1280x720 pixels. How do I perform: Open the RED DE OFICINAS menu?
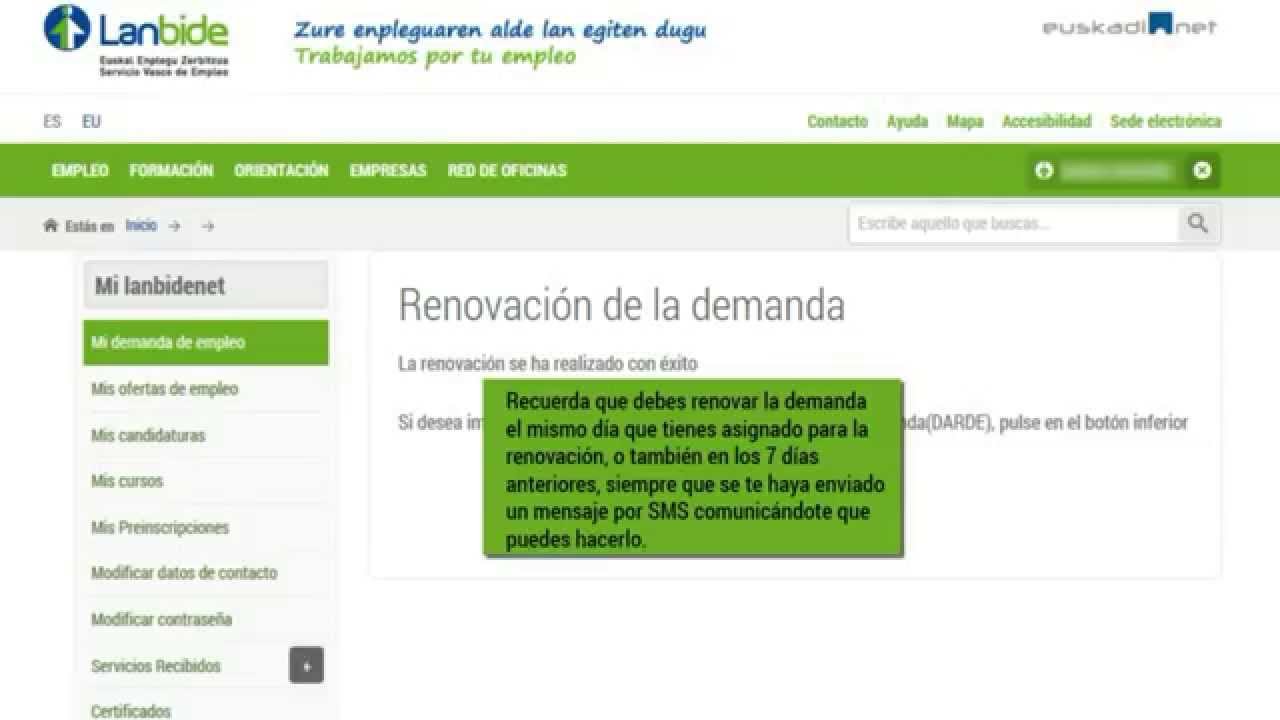[x=506, y=171]
